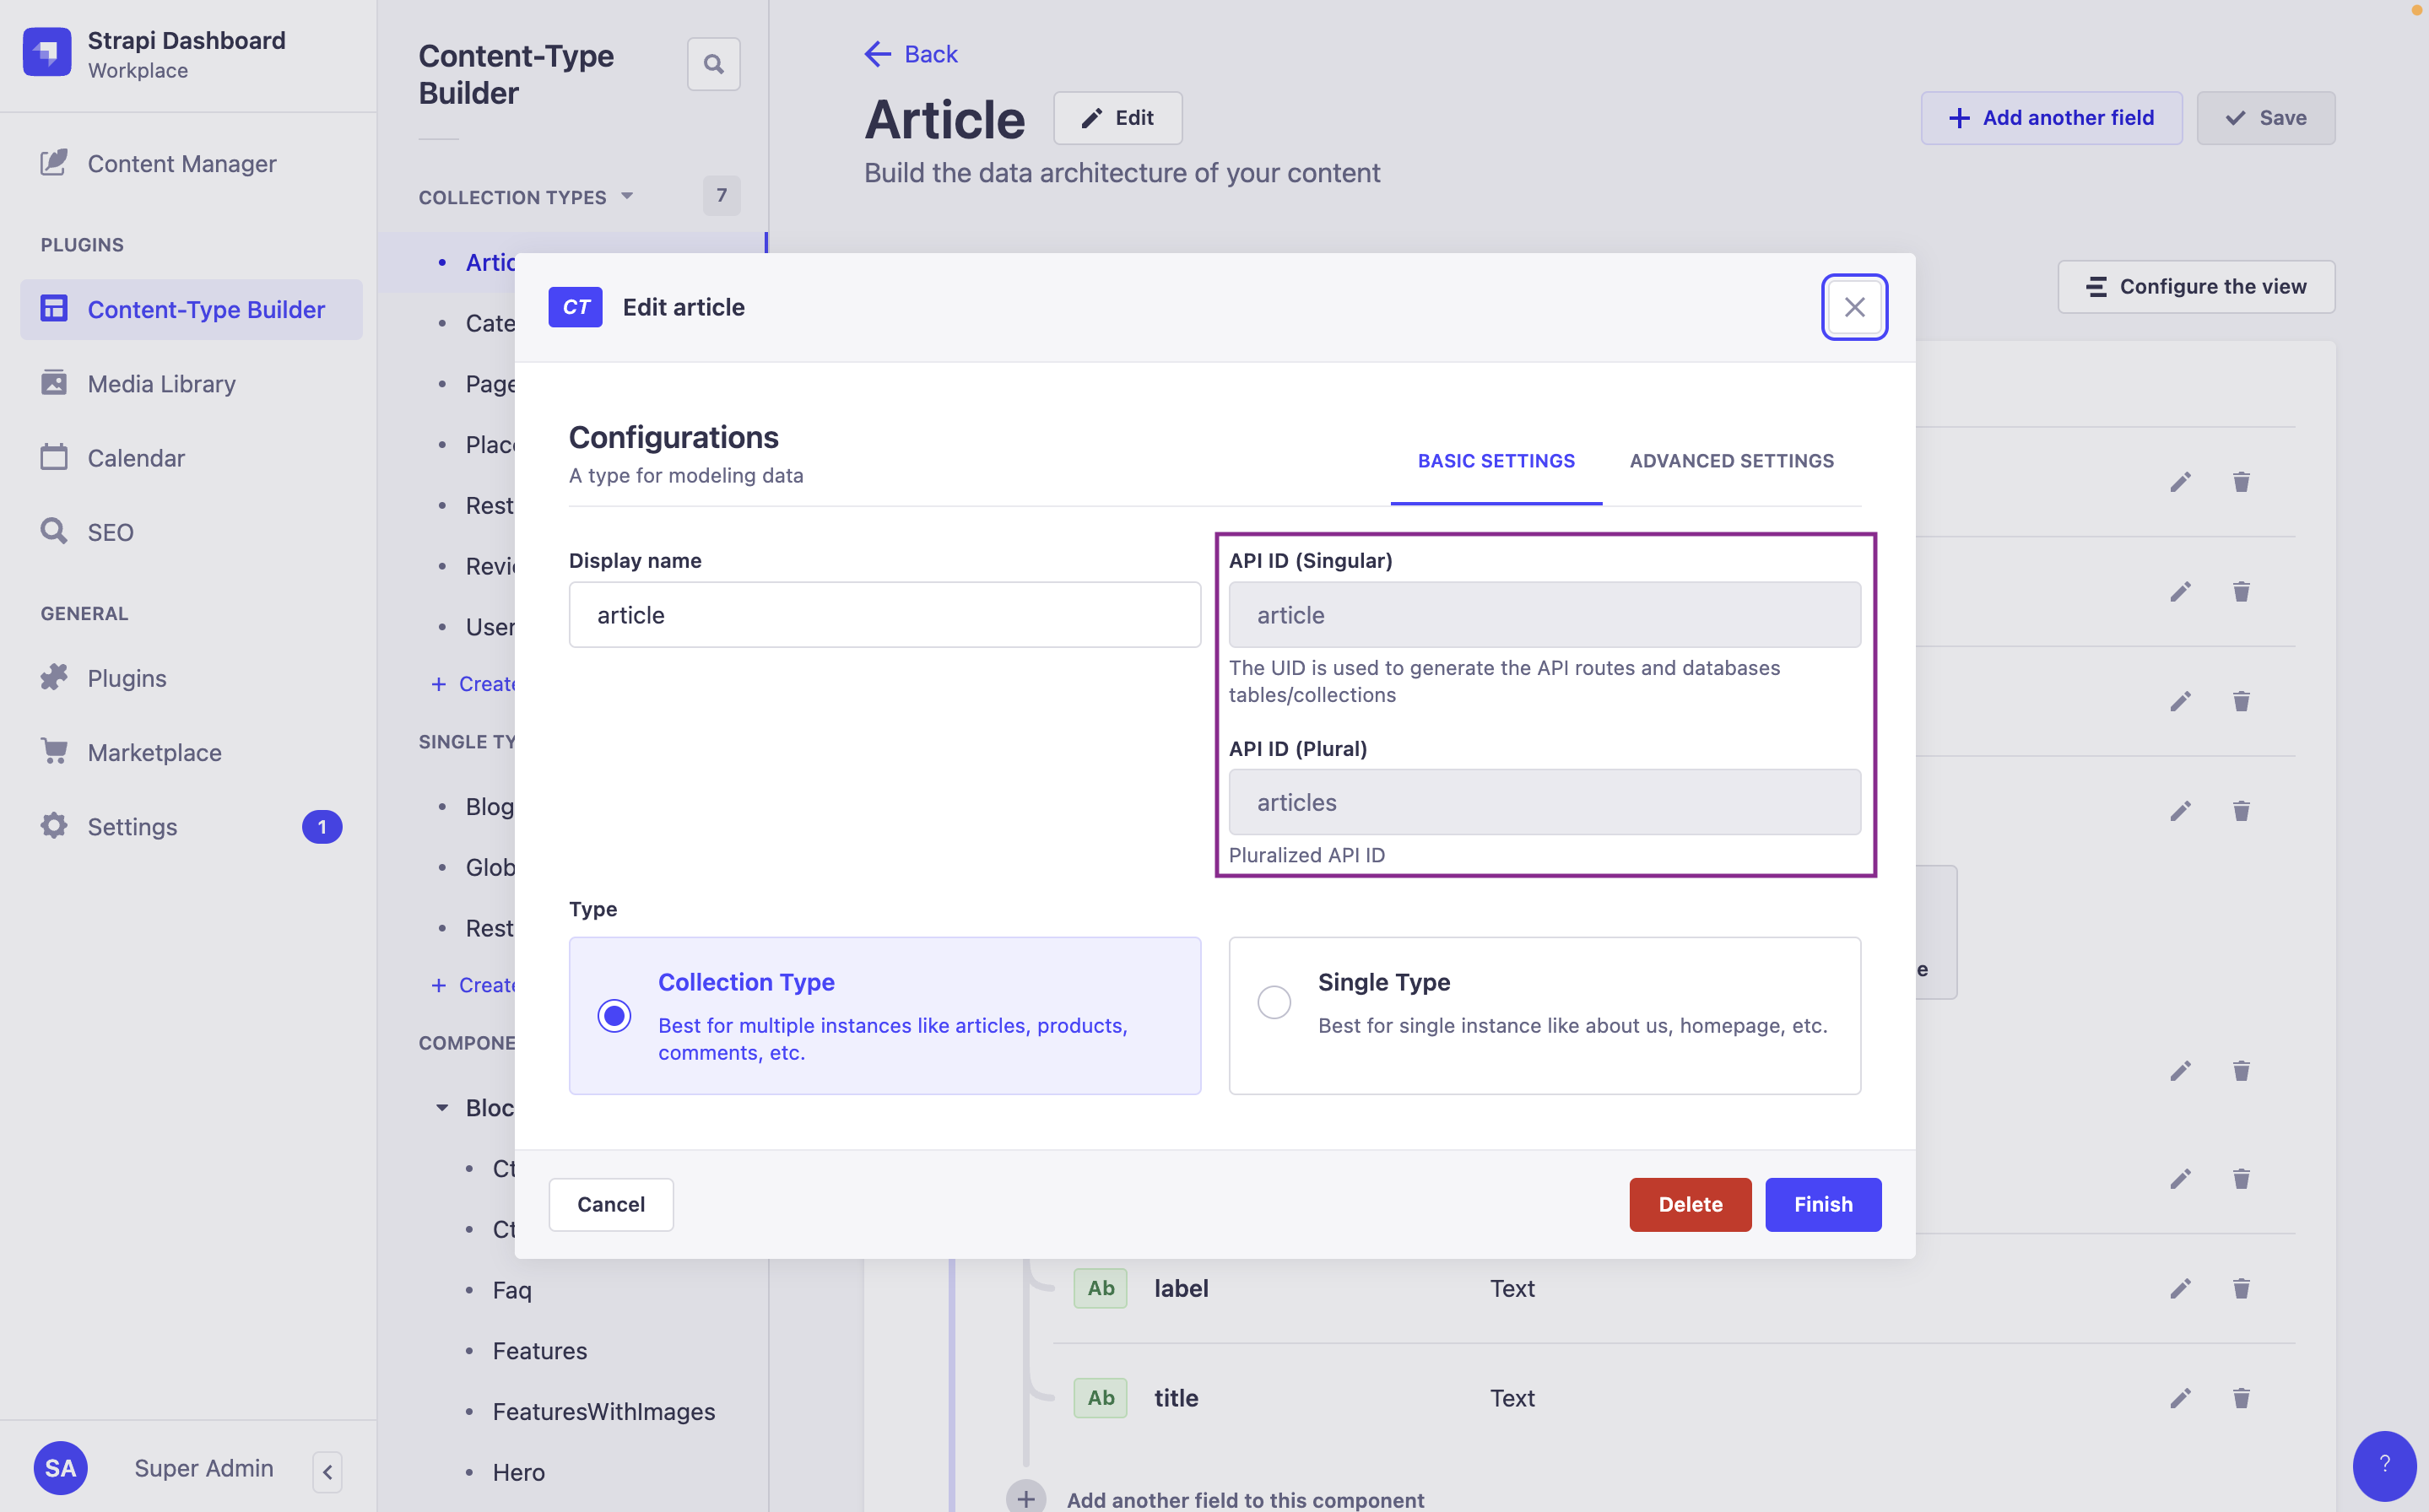The image size is (2429, 1512).
Task: Switch to Basic Settings tab
Action: (x=1495, y=460)
